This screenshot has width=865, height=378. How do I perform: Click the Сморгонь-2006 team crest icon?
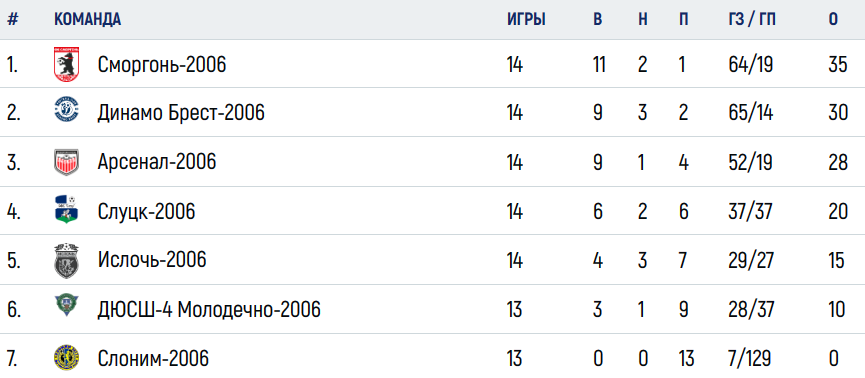pos(66,65)
